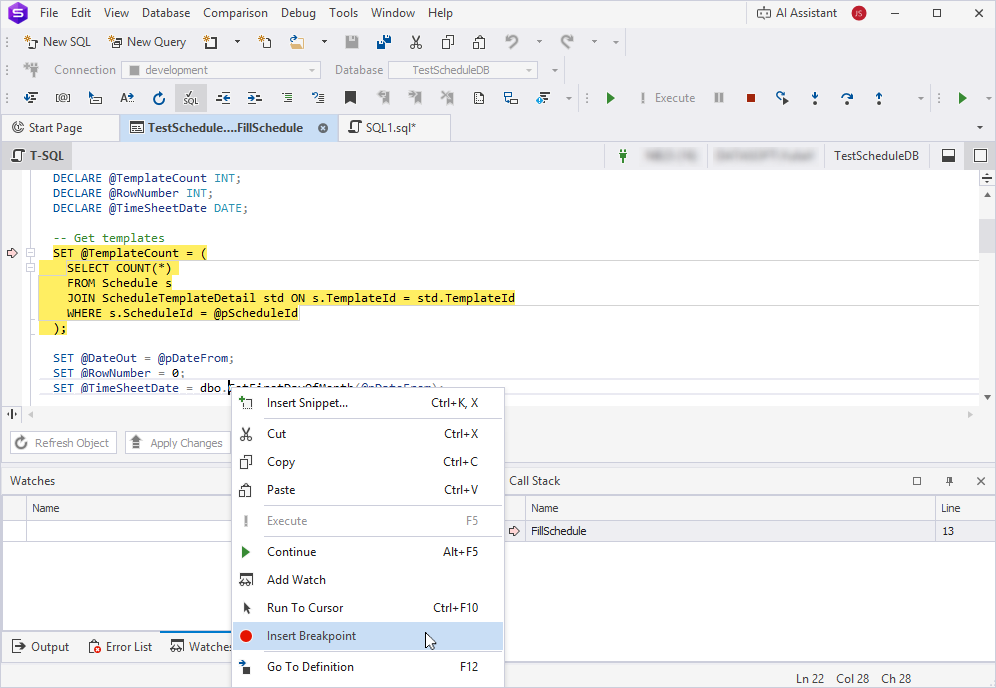Click the Step Over debug icon

click(846, 98)
